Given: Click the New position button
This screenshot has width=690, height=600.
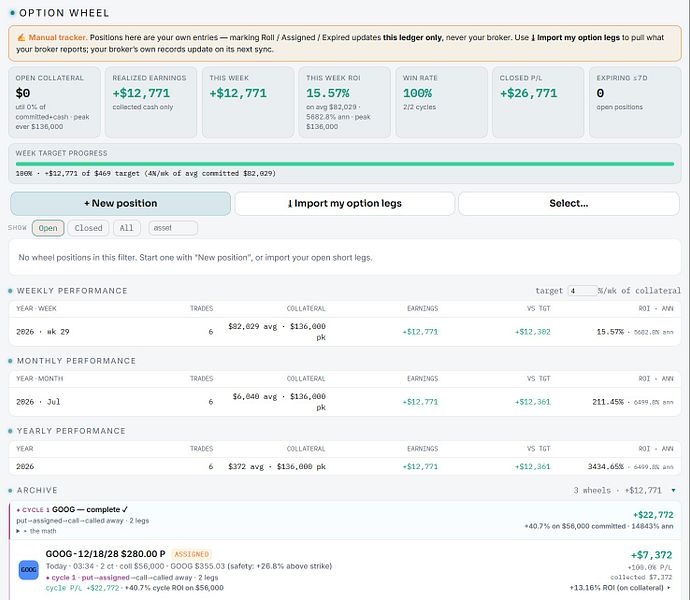Looking at the screenshot, I should click(121, 203).
